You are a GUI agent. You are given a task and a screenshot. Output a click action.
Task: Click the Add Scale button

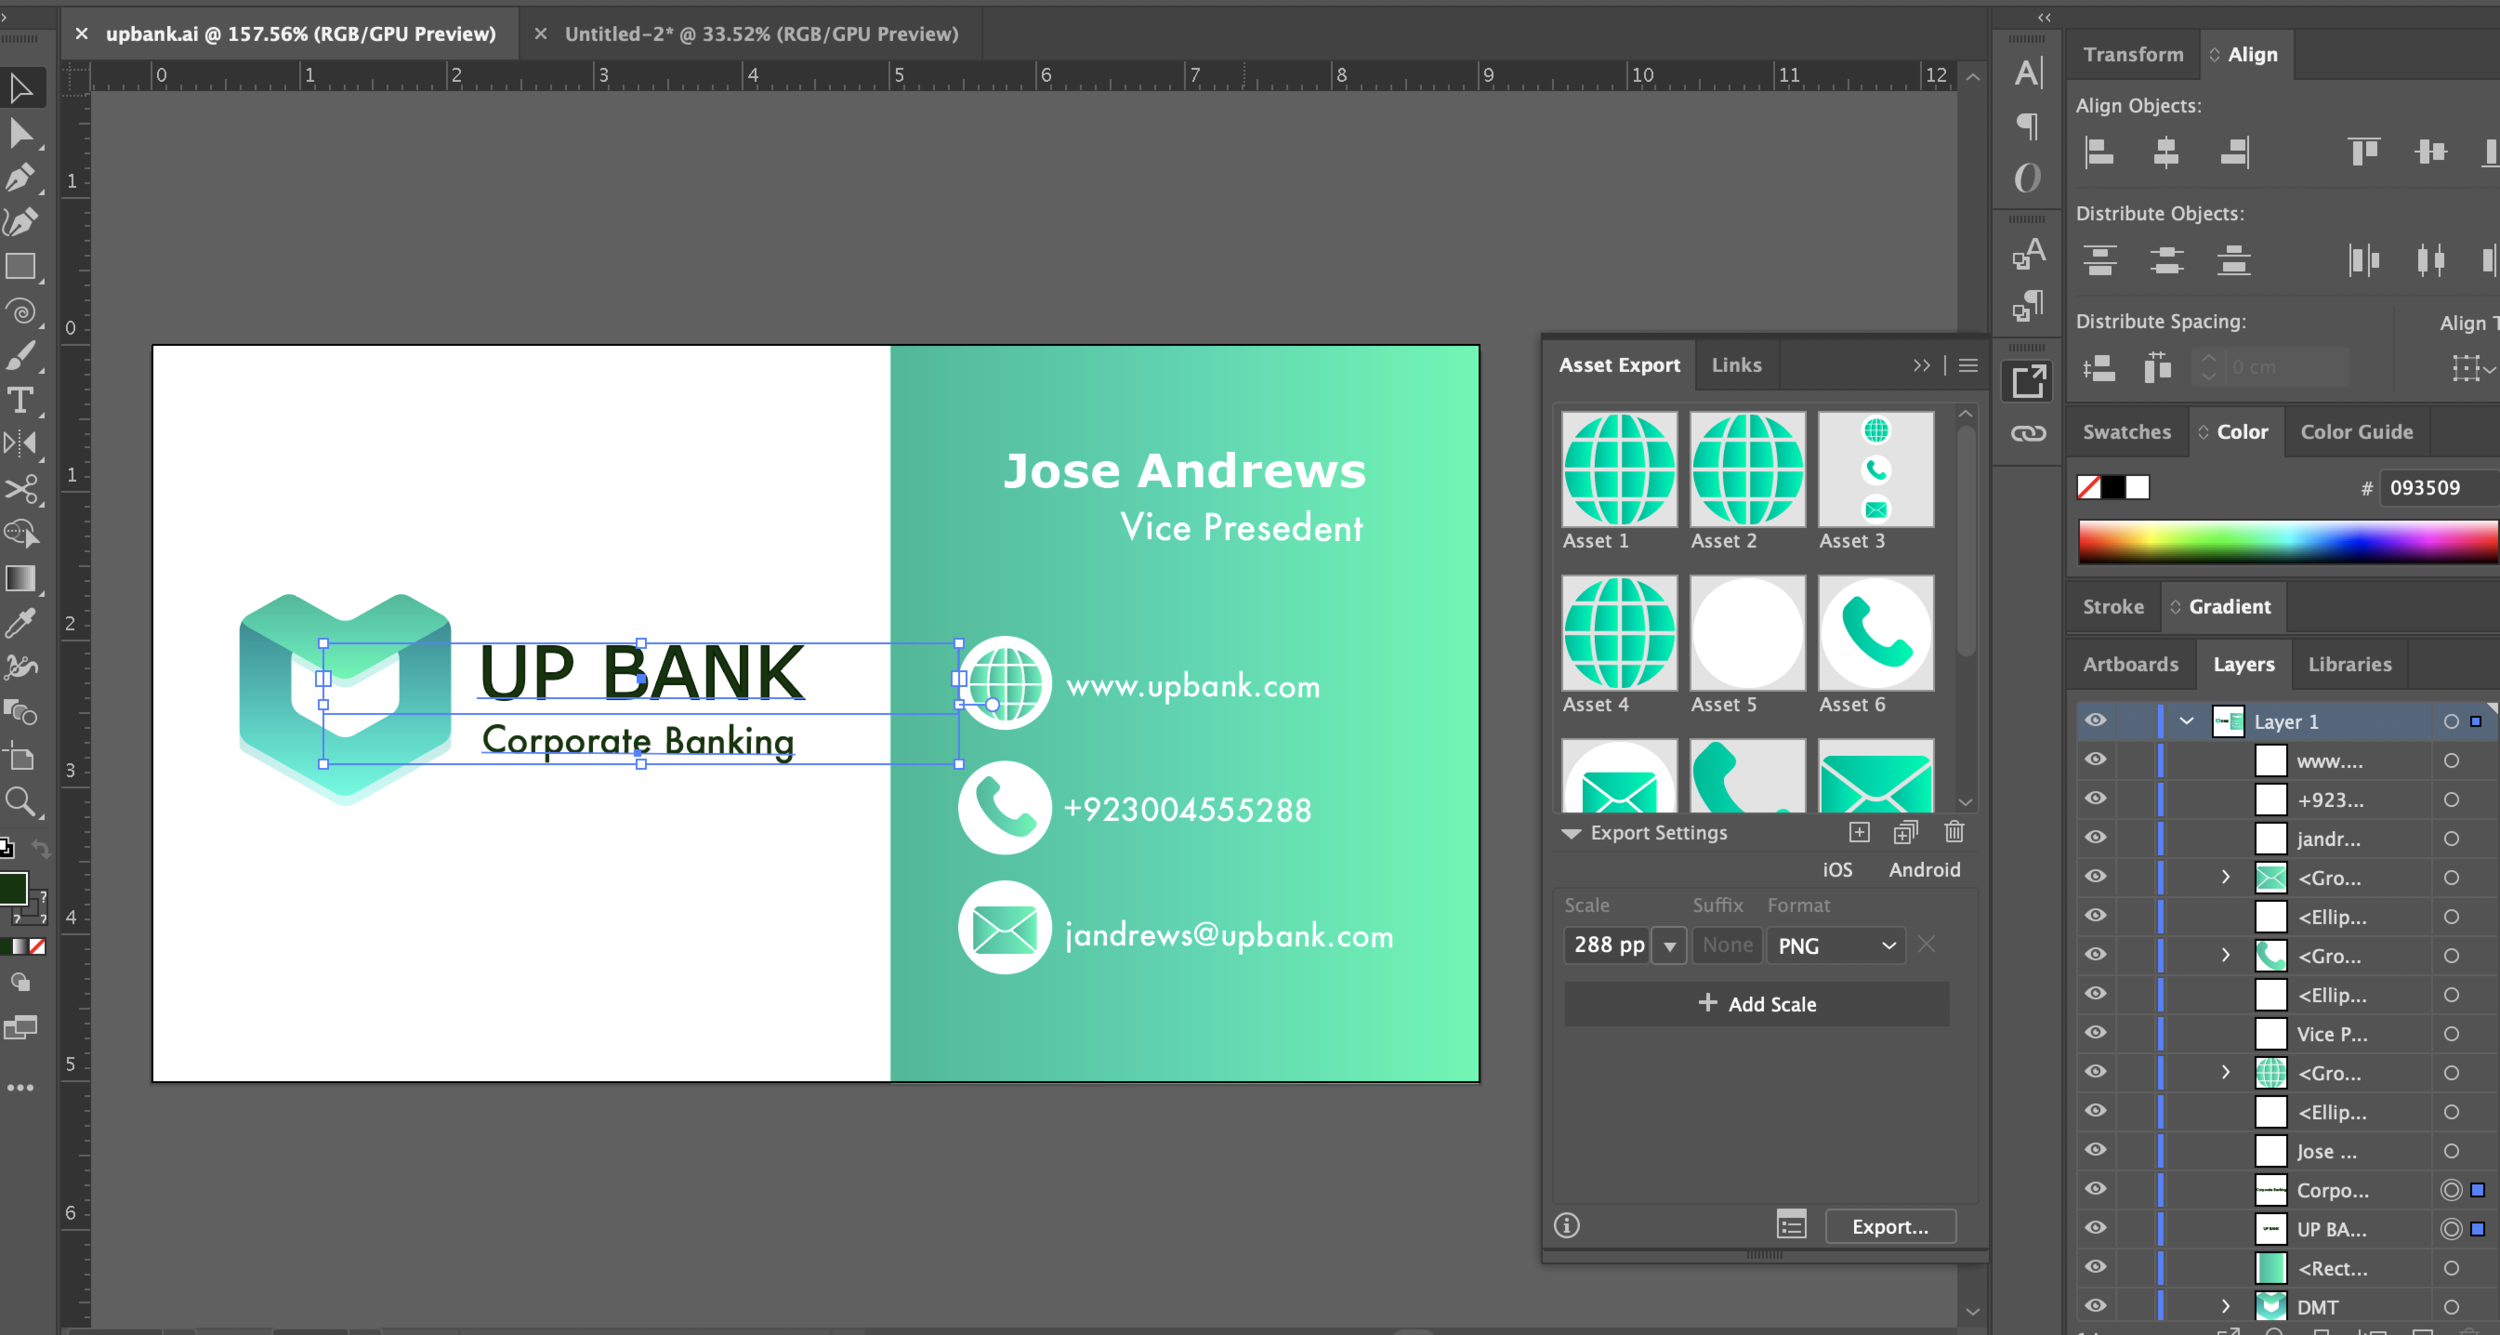[x=1756, y=1004]
